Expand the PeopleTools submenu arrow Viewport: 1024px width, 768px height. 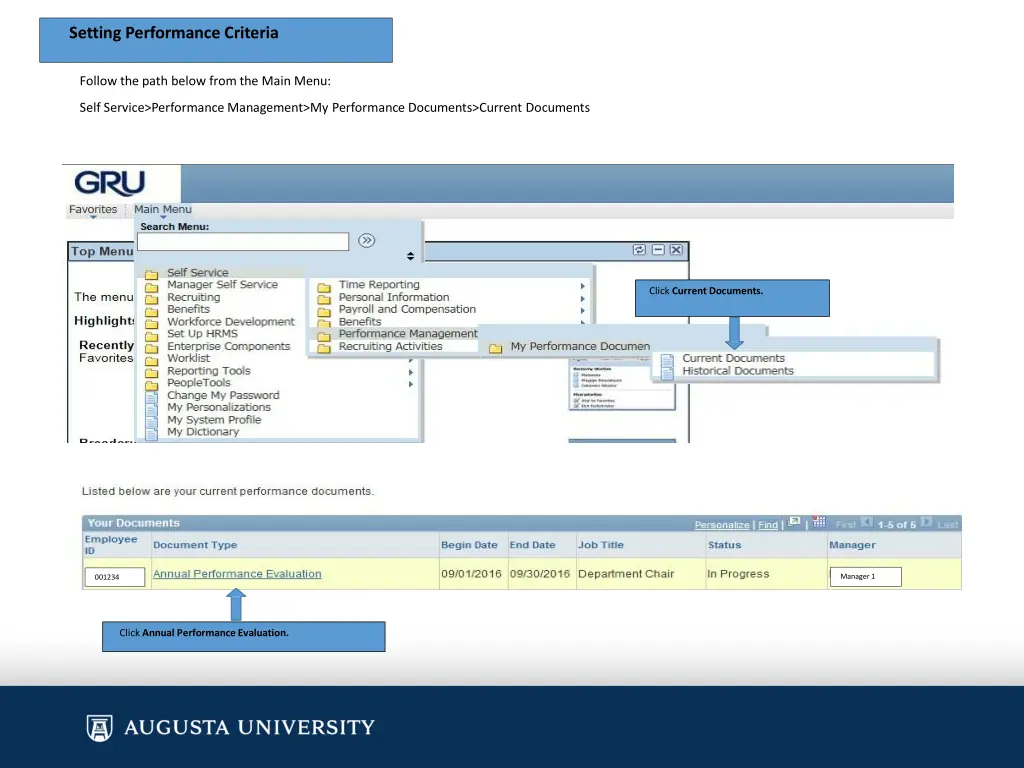tap(411, 385)
